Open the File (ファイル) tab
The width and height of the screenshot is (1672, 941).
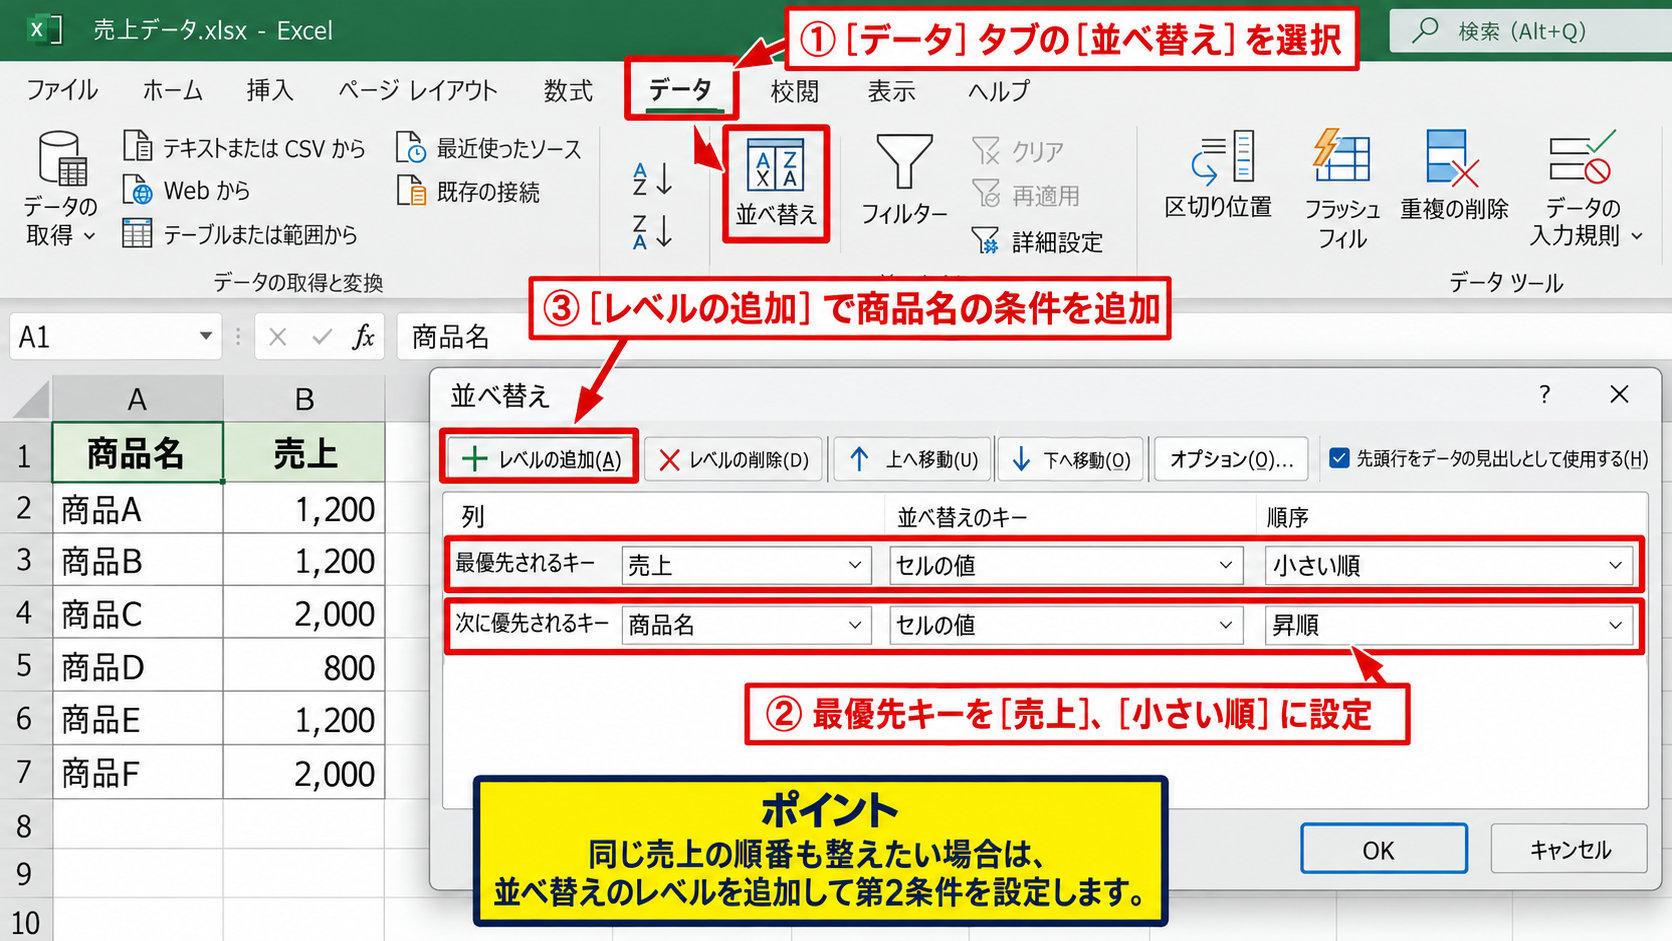point(62,90)
